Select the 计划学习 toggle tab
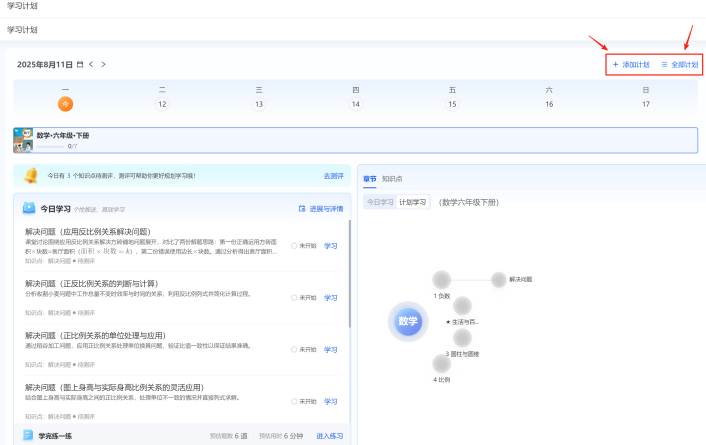Screen dimensions: 706x445 (413, 201)
